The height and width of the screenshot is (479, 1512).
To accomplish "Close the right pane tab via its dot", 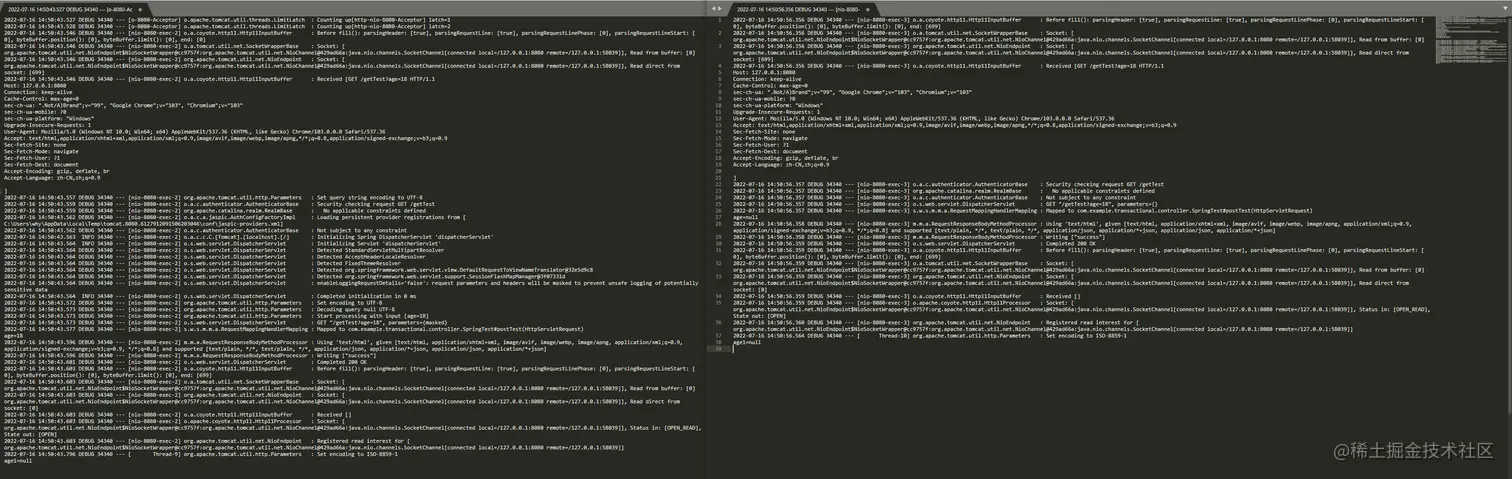I will [x=868, y=9].
